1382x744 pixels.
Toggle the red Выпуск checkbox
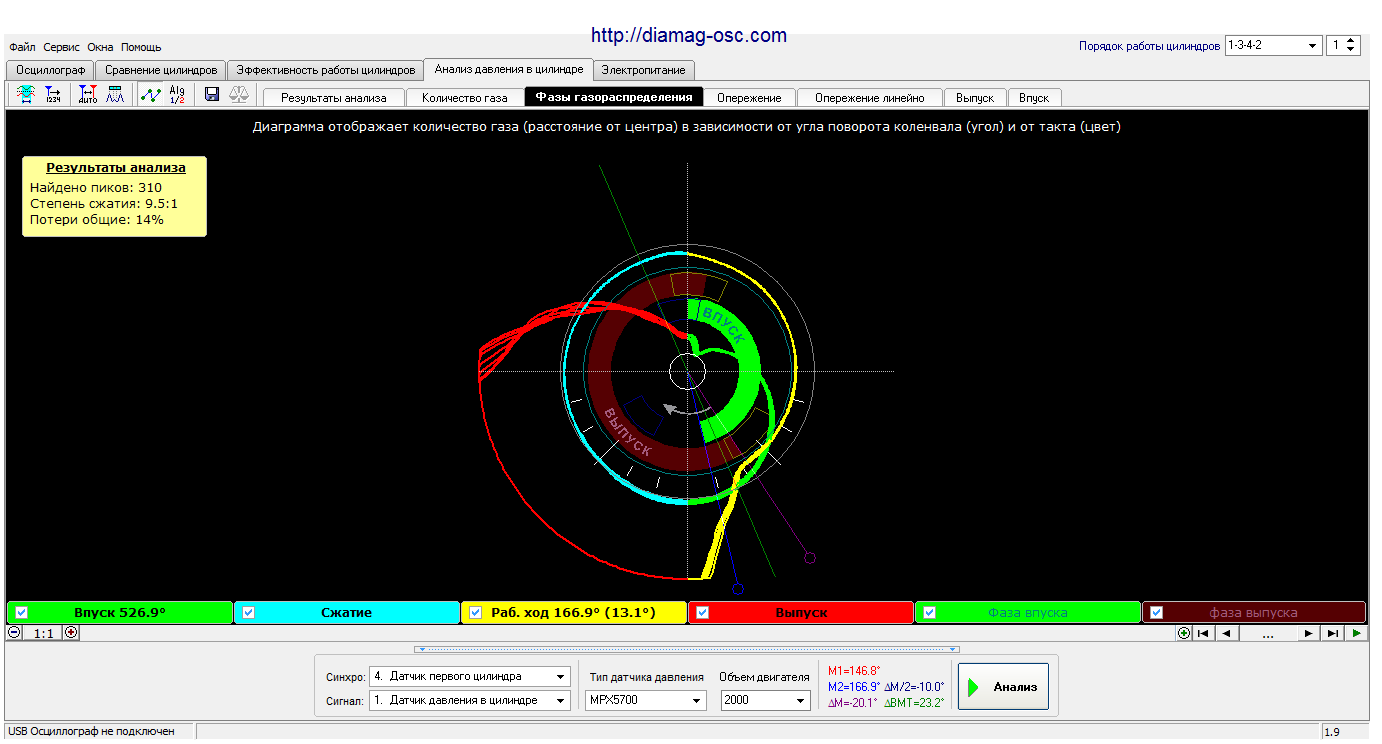point(703,612)
